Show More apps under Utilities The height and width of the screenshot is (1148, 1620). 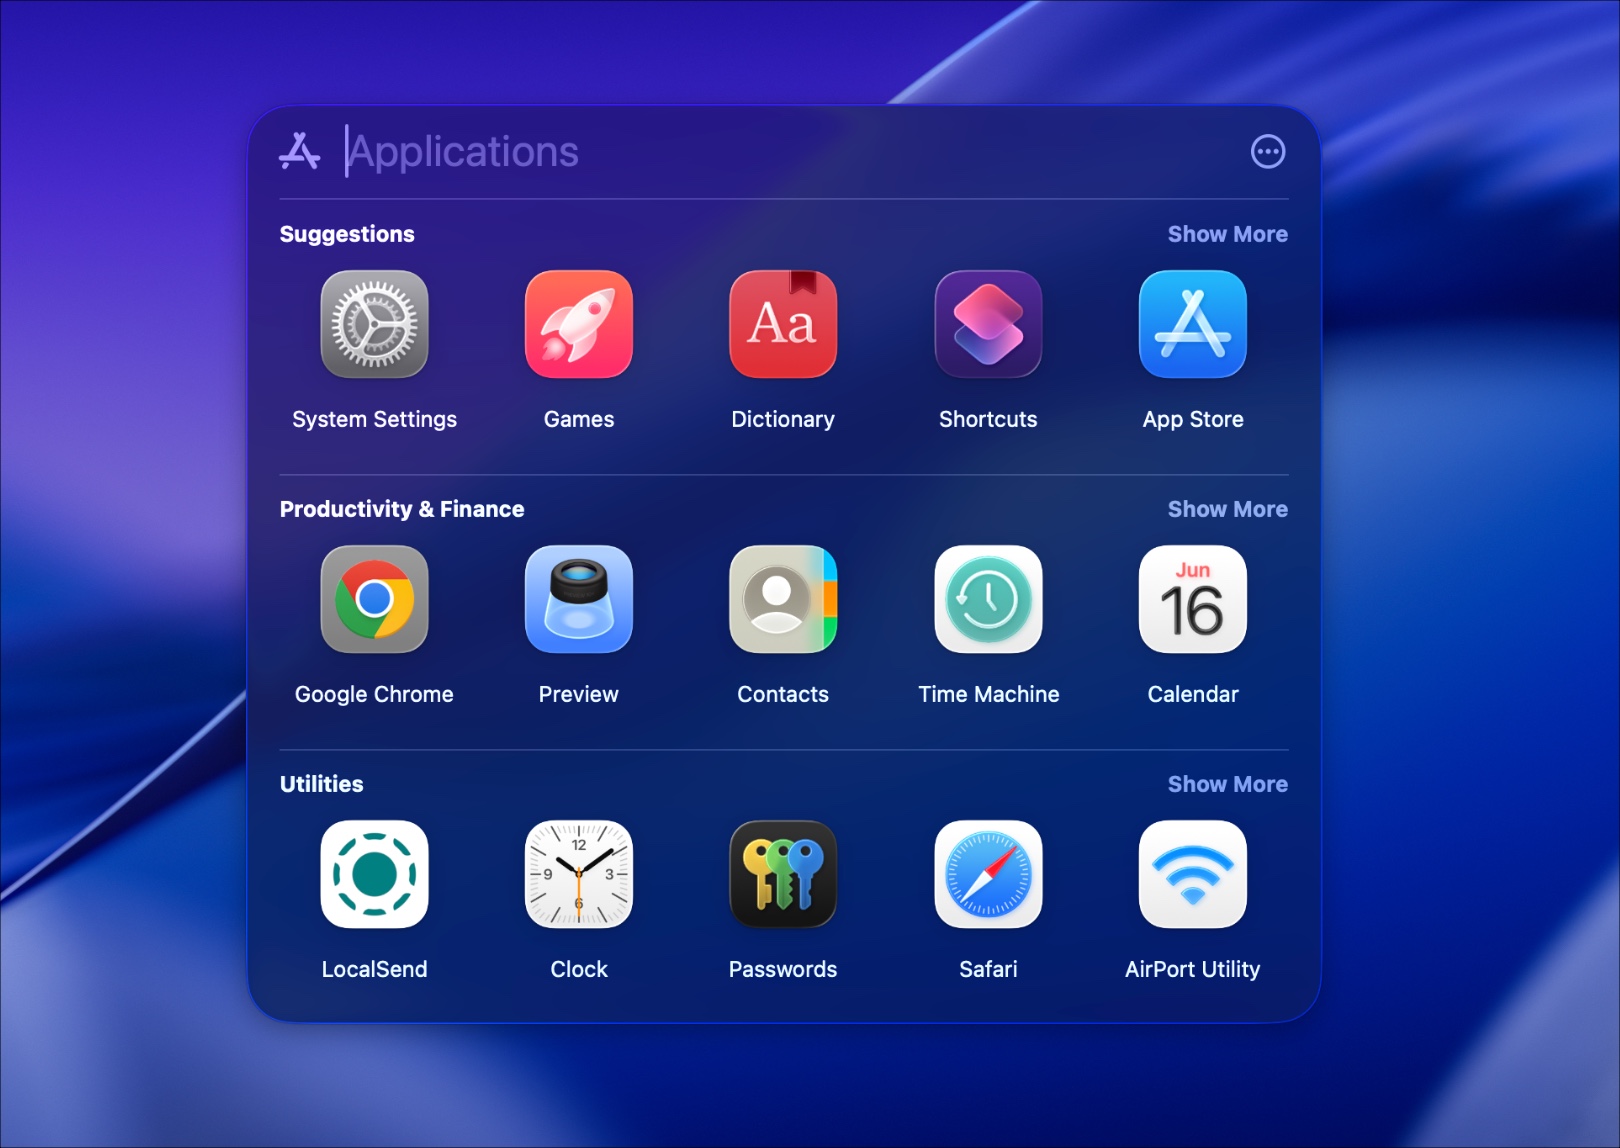(1227, 784)
